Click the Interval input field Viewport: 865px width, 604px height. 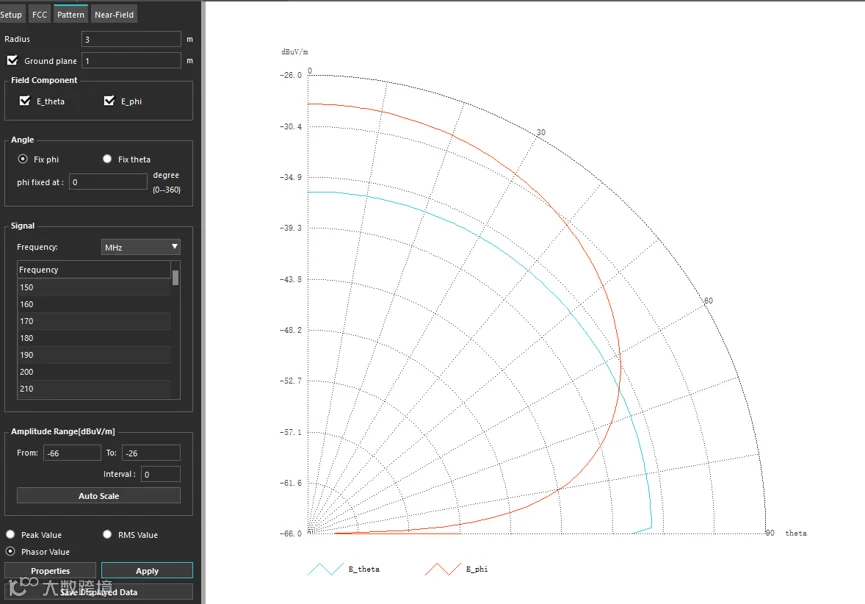pyautogui.click(x=161, y=474)
